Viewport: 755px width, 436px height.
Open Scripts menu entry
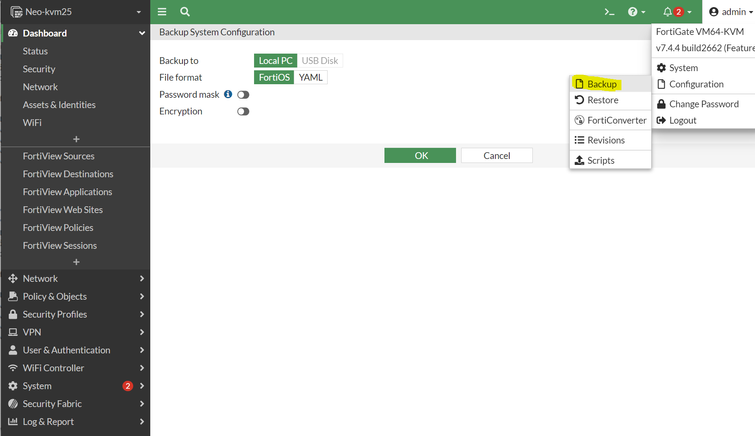click(x=610, y=160)
